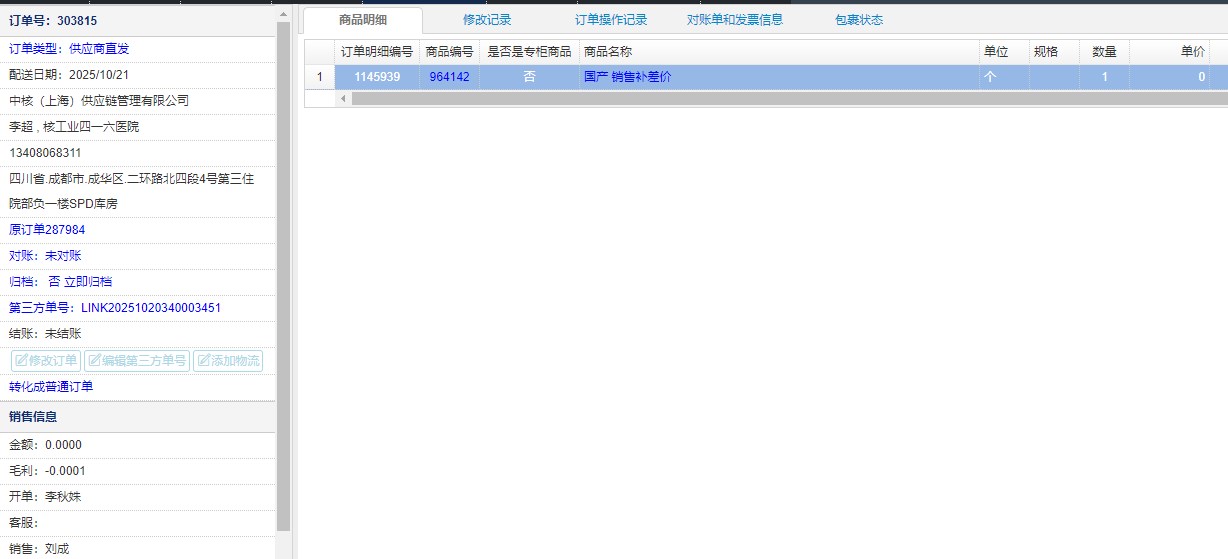Image resolution: width=1228 pixels, height=559 pixels.
Task: Click 转化成普通订单 link
Action: [51, 387]
